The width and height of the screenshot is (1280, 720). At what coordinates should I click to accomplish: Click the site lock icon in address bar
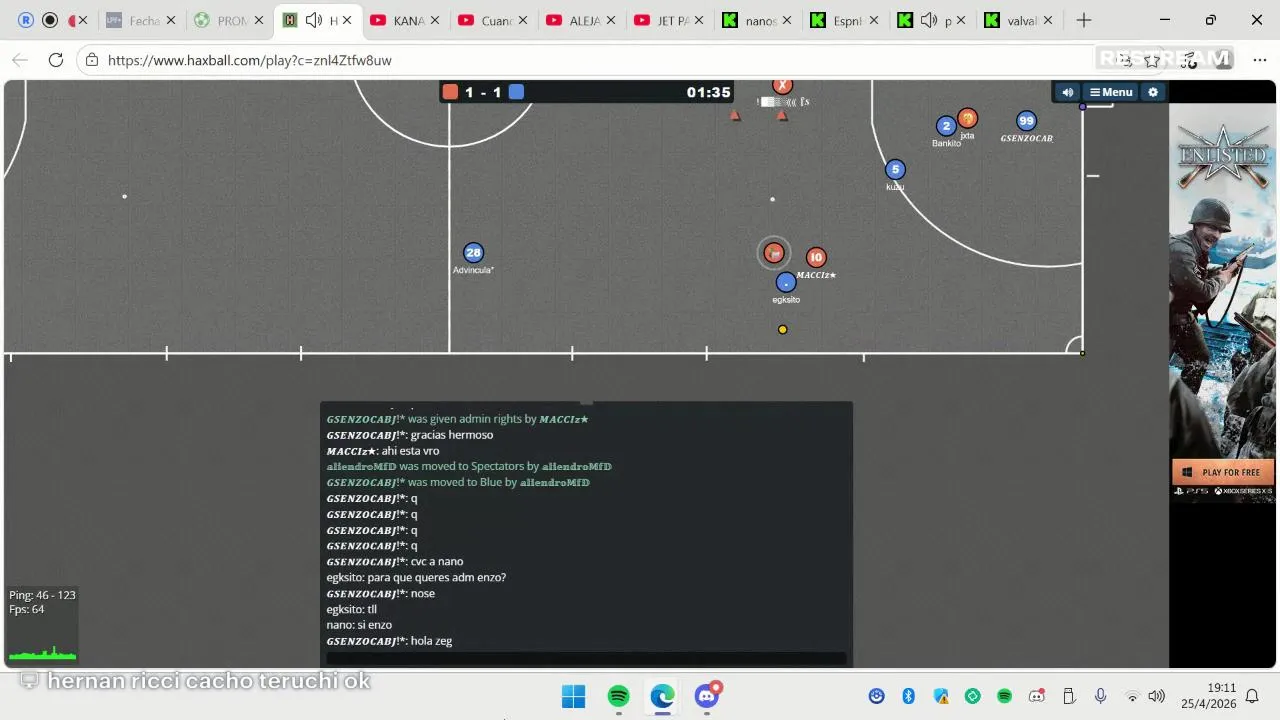(92, 60)
